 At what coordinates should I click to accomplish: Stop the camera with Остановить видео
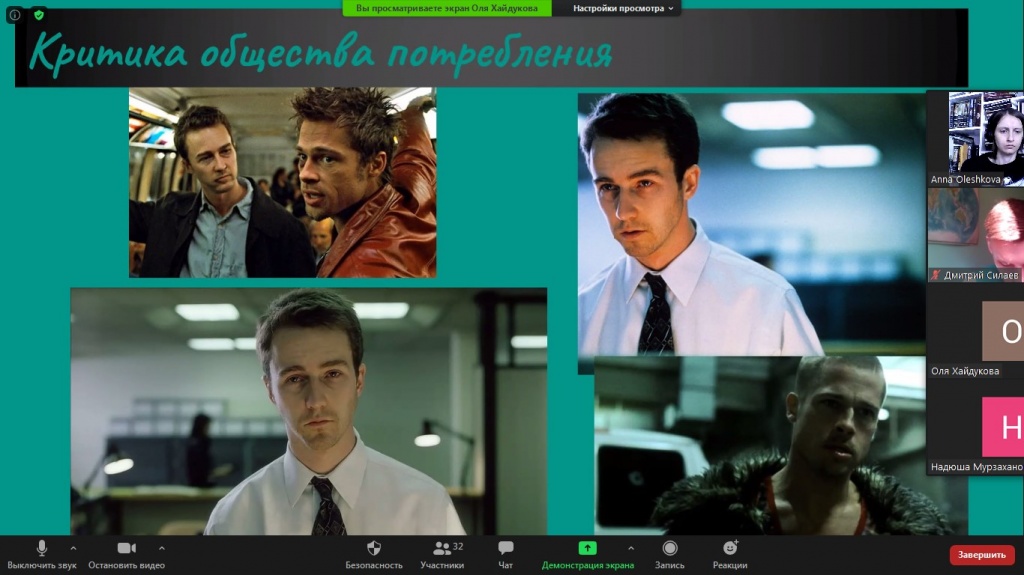[126, 549]
